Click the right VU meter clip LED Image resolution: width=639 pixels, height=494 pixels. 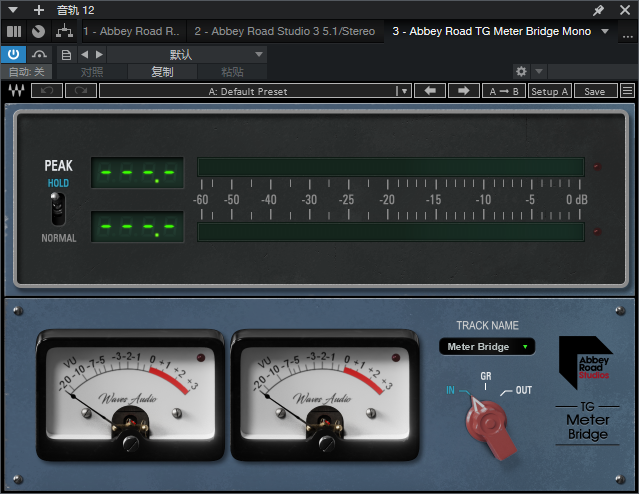[395, 358]
